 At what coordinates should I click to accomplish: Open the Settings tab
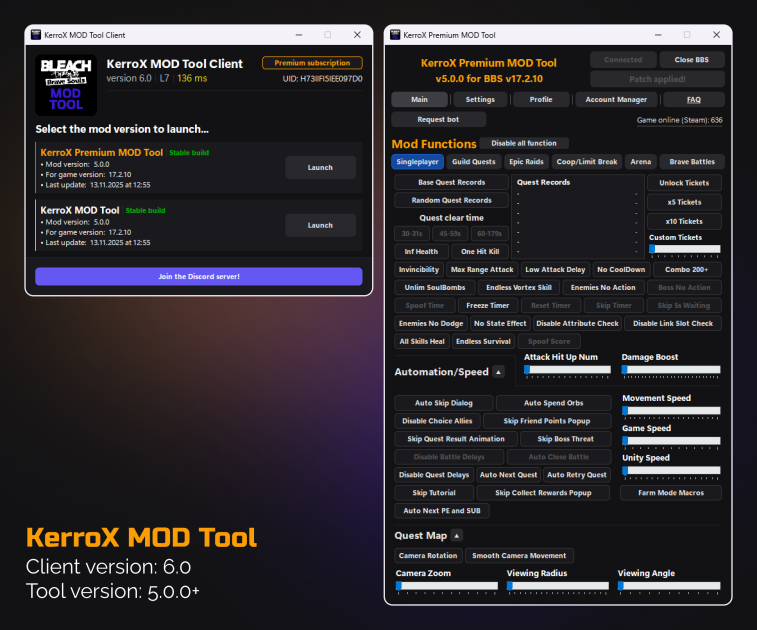pos(480,99)
